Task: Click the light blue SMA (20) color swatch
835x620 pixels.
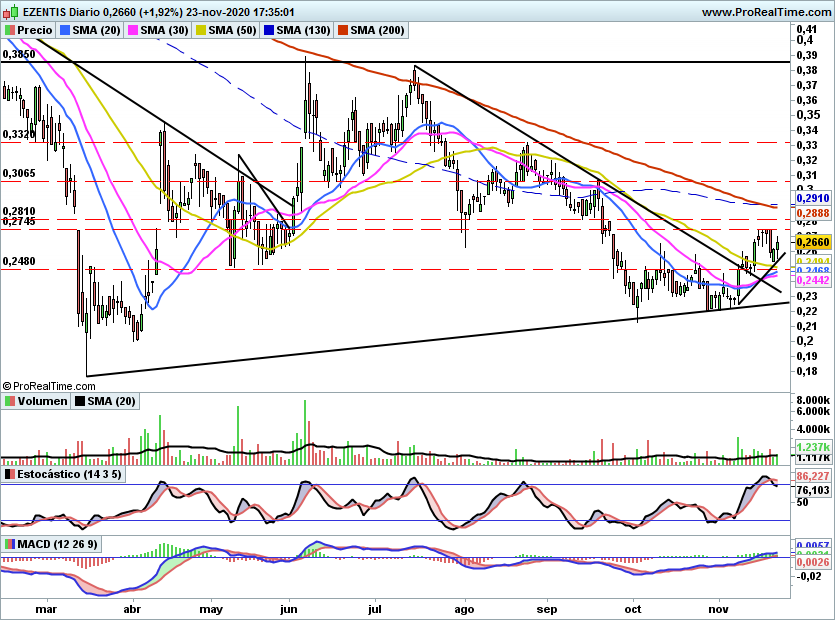Action: pos(65,30)
